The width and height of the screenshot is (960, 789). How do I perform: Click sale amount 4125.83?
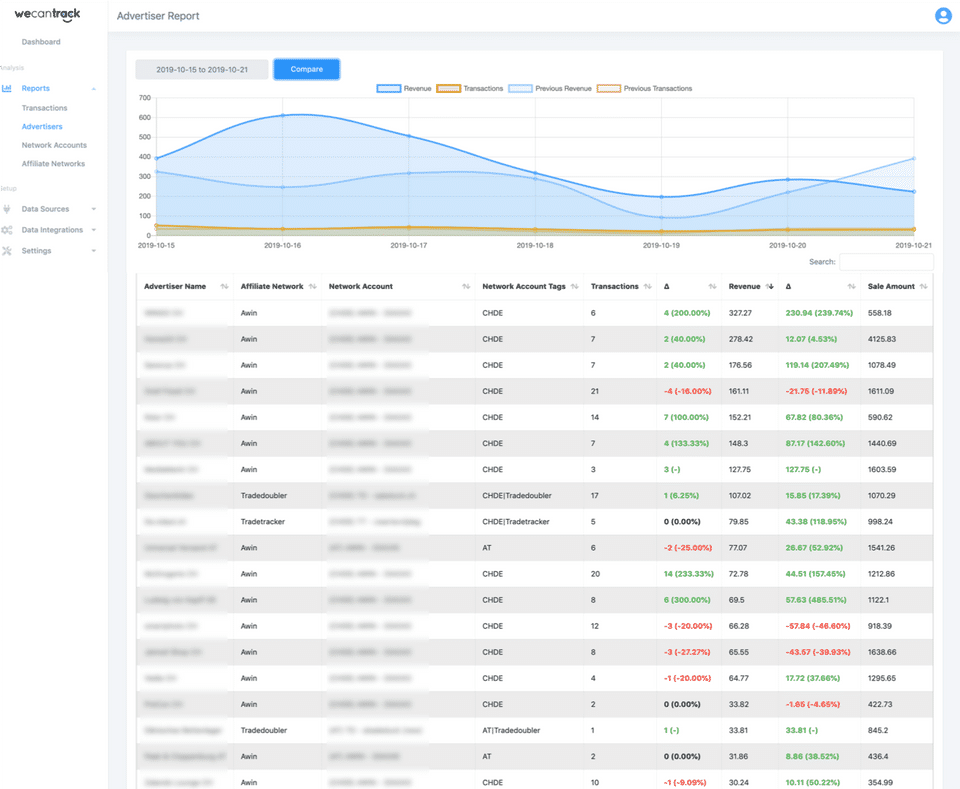(x=881, y=339)
